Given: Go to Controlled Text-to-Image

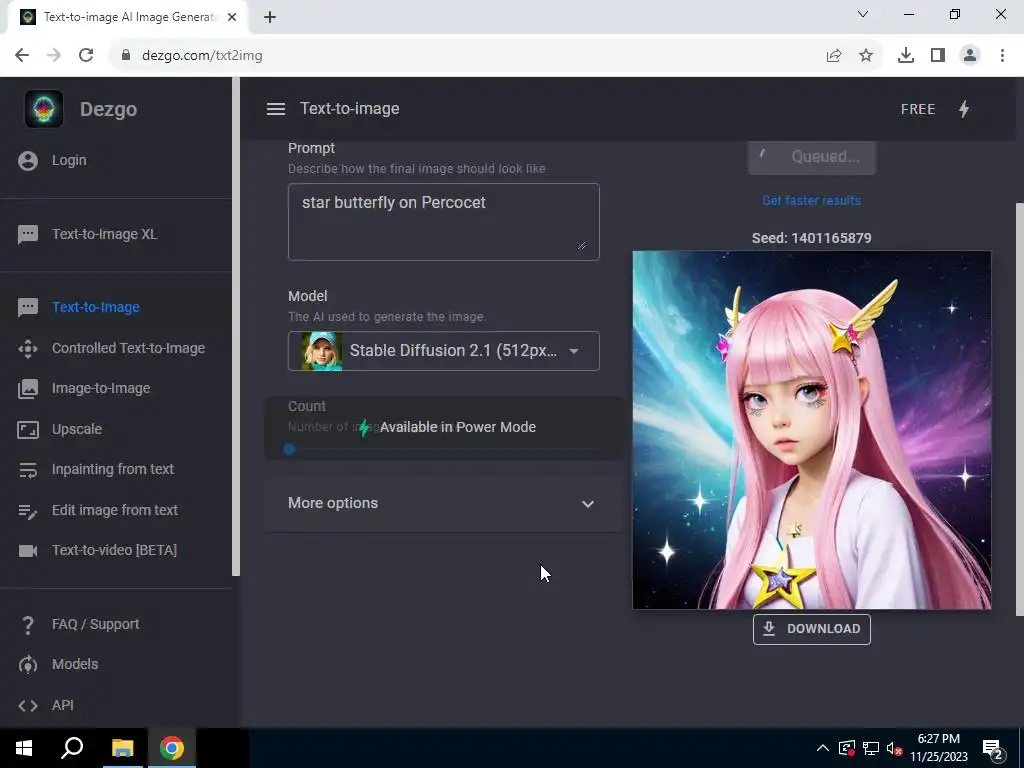Looking at the screenshot, I should tap(129, 349).
